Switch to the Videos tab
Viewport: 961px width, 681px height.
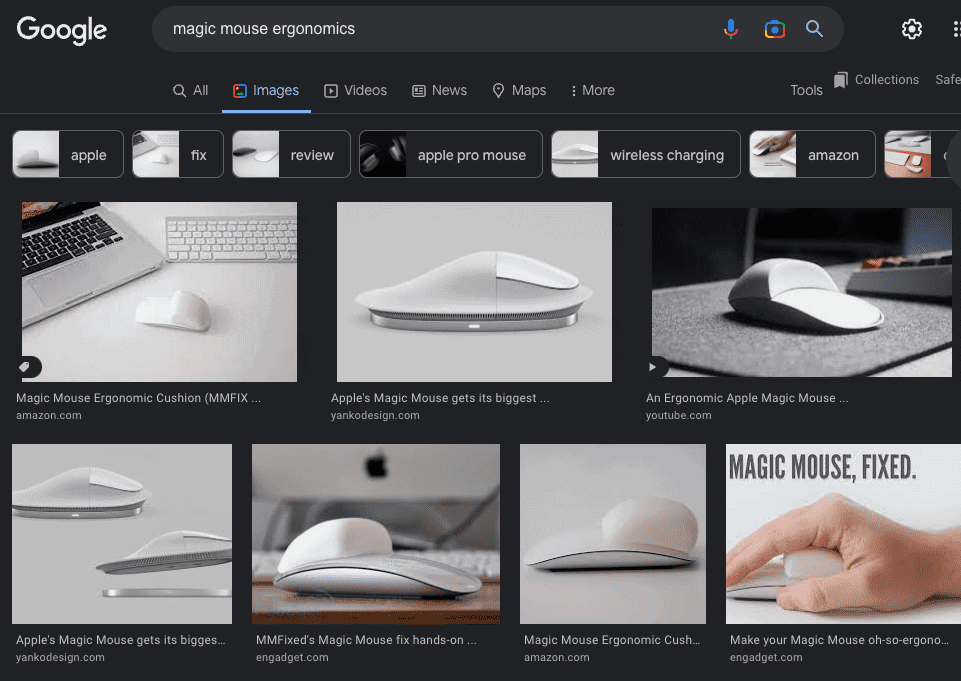(355, 91)
